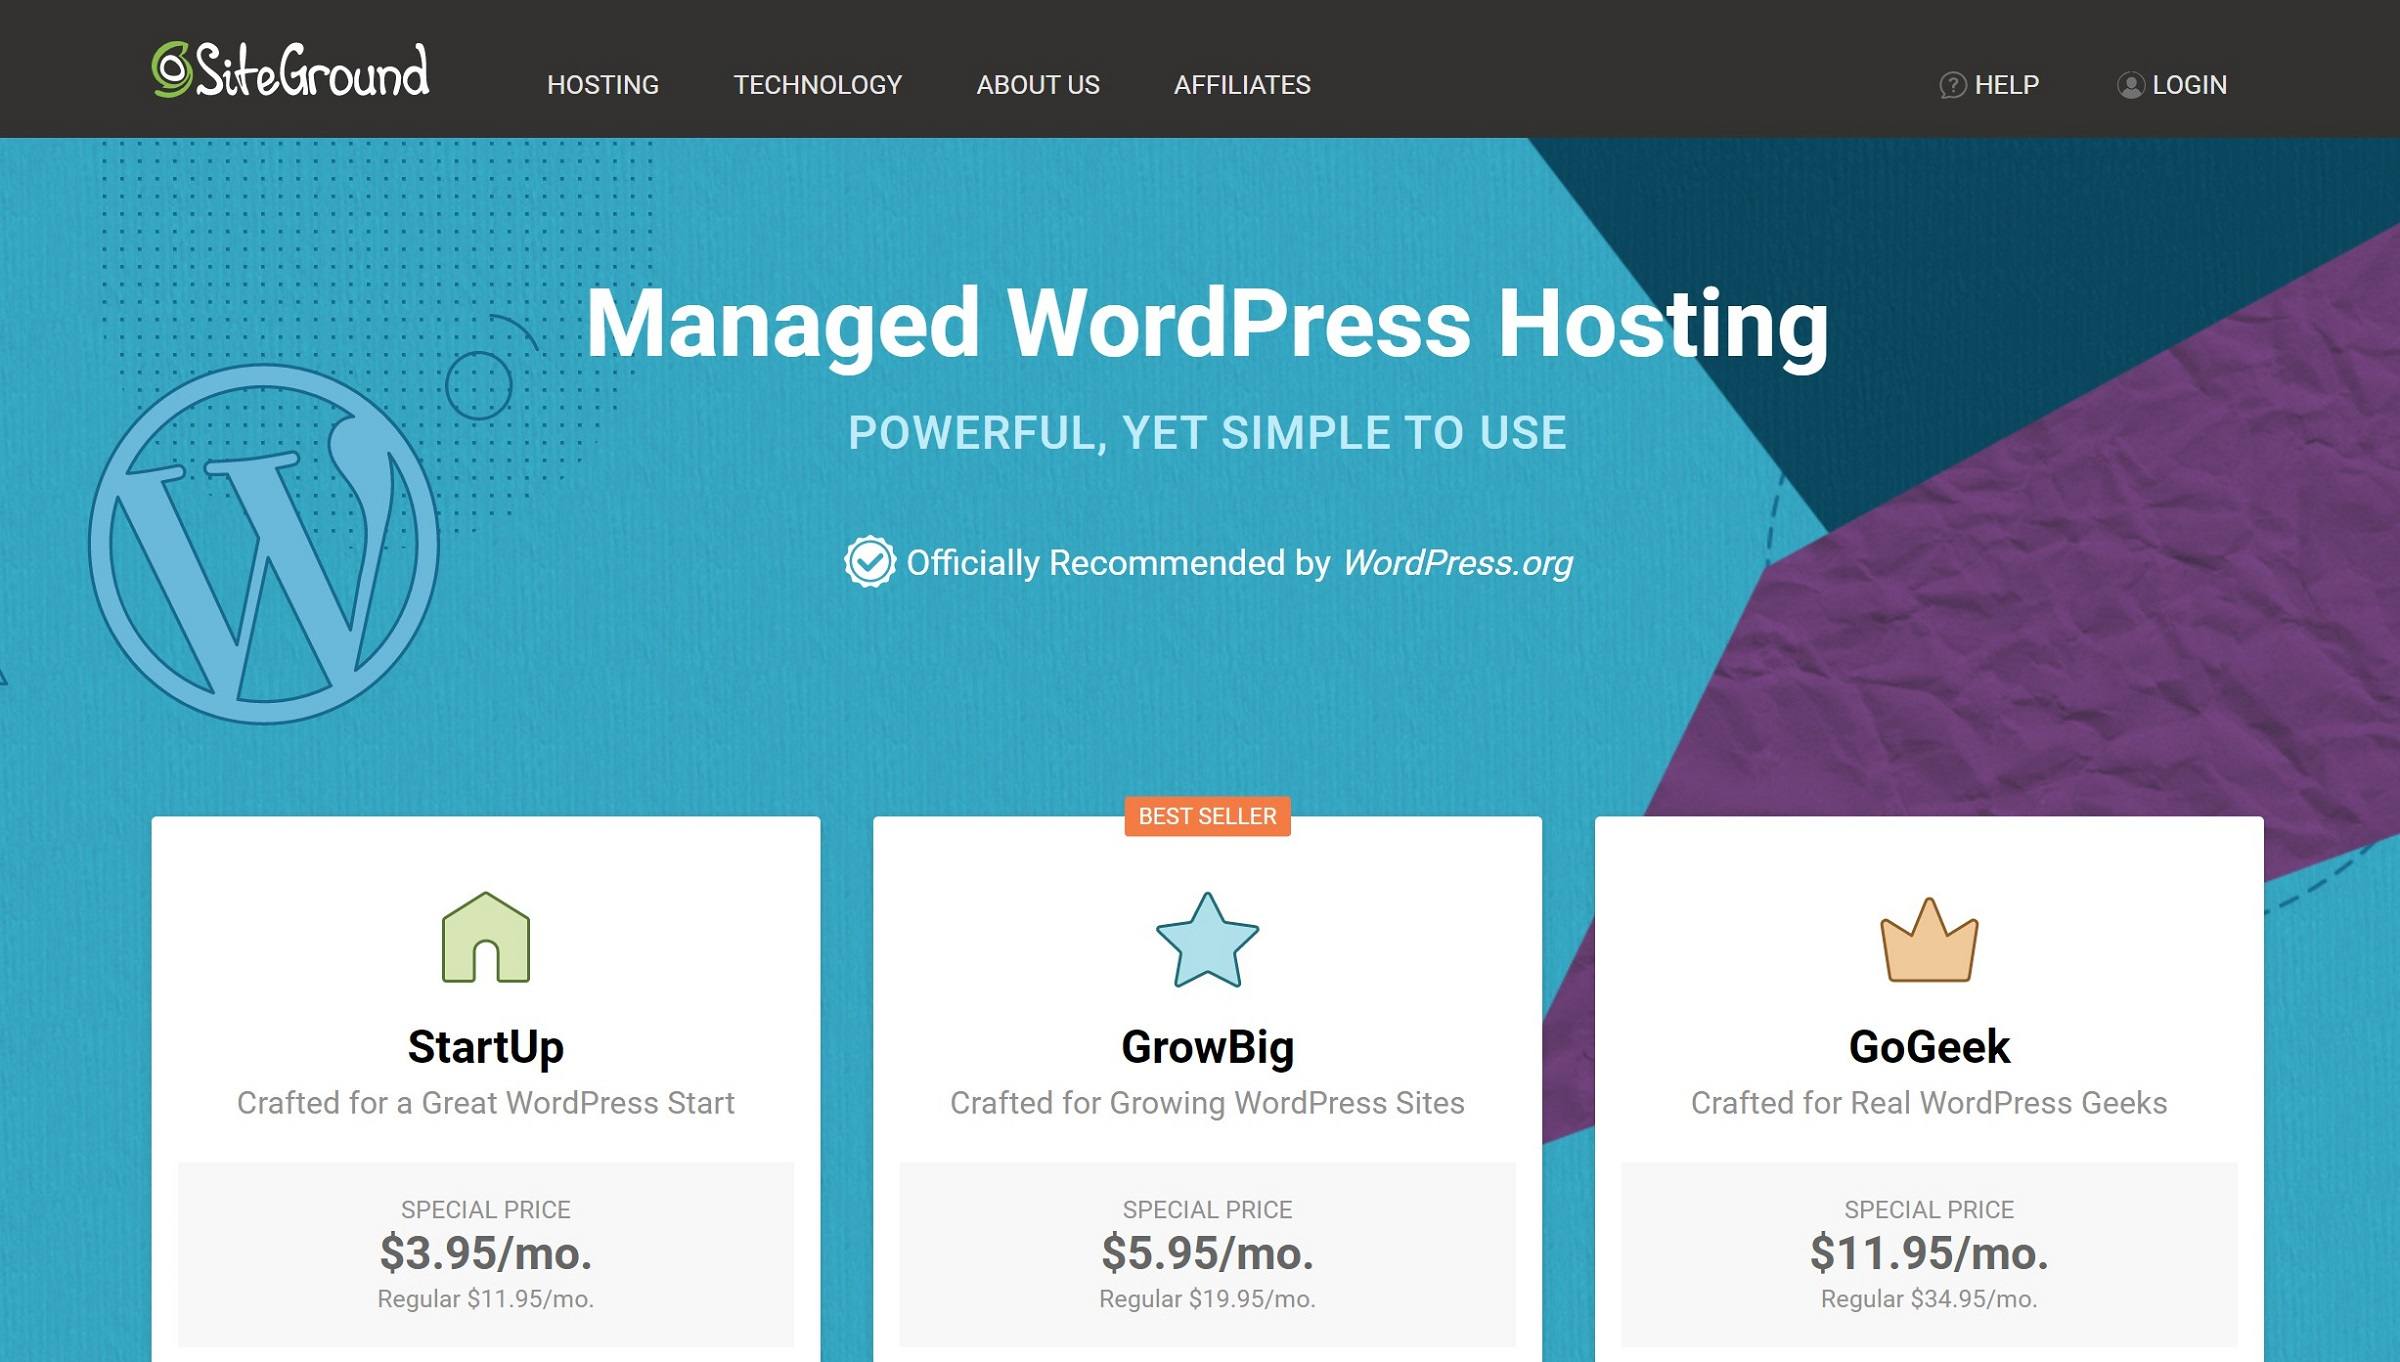Image resolution: width=2400 pixels, height=1362 pixels.
Task: Expand the TECHNOLOGY navigation menu
Action: tap(818, 84)
